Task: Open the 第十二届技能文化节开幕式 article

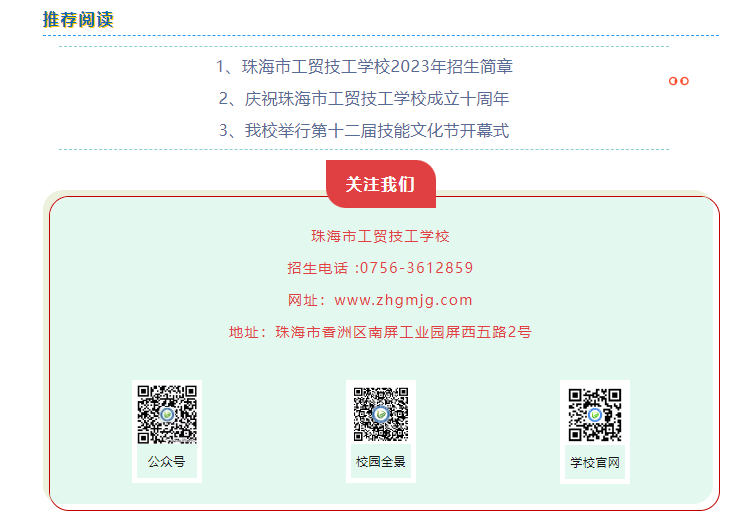Action: (x=364, y=130)
